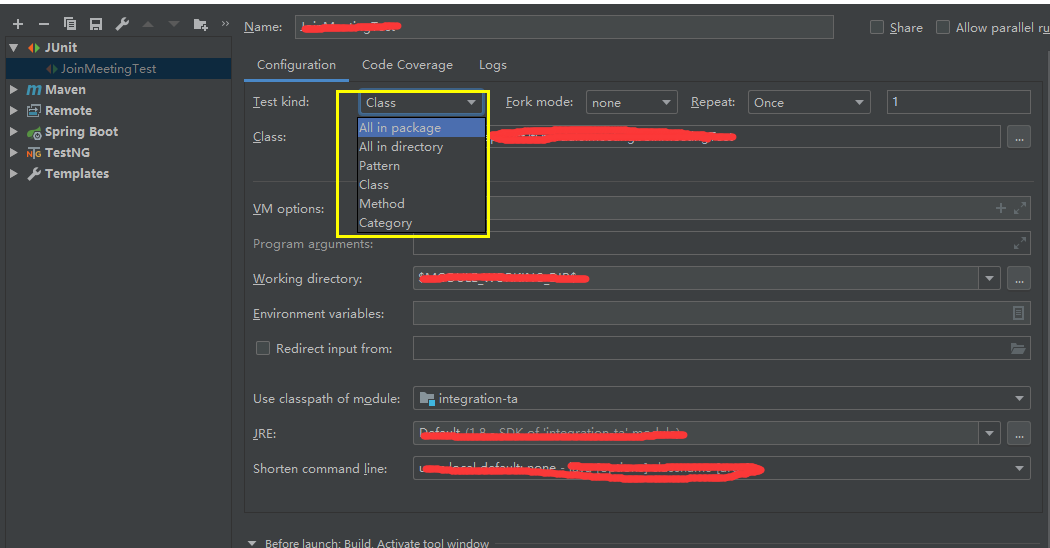This screenshot has height=548, width=1050.
Task: Expand the Spring Boot tree node
Action: [13, 131]
